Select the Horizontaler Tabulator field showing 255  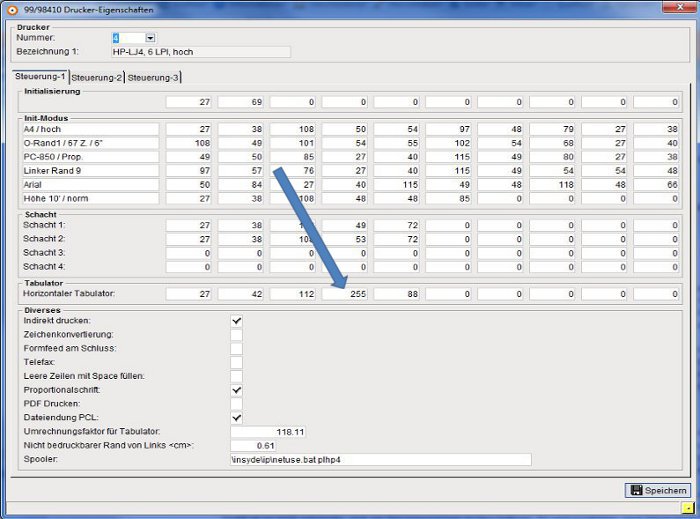[x=345, y=294]
